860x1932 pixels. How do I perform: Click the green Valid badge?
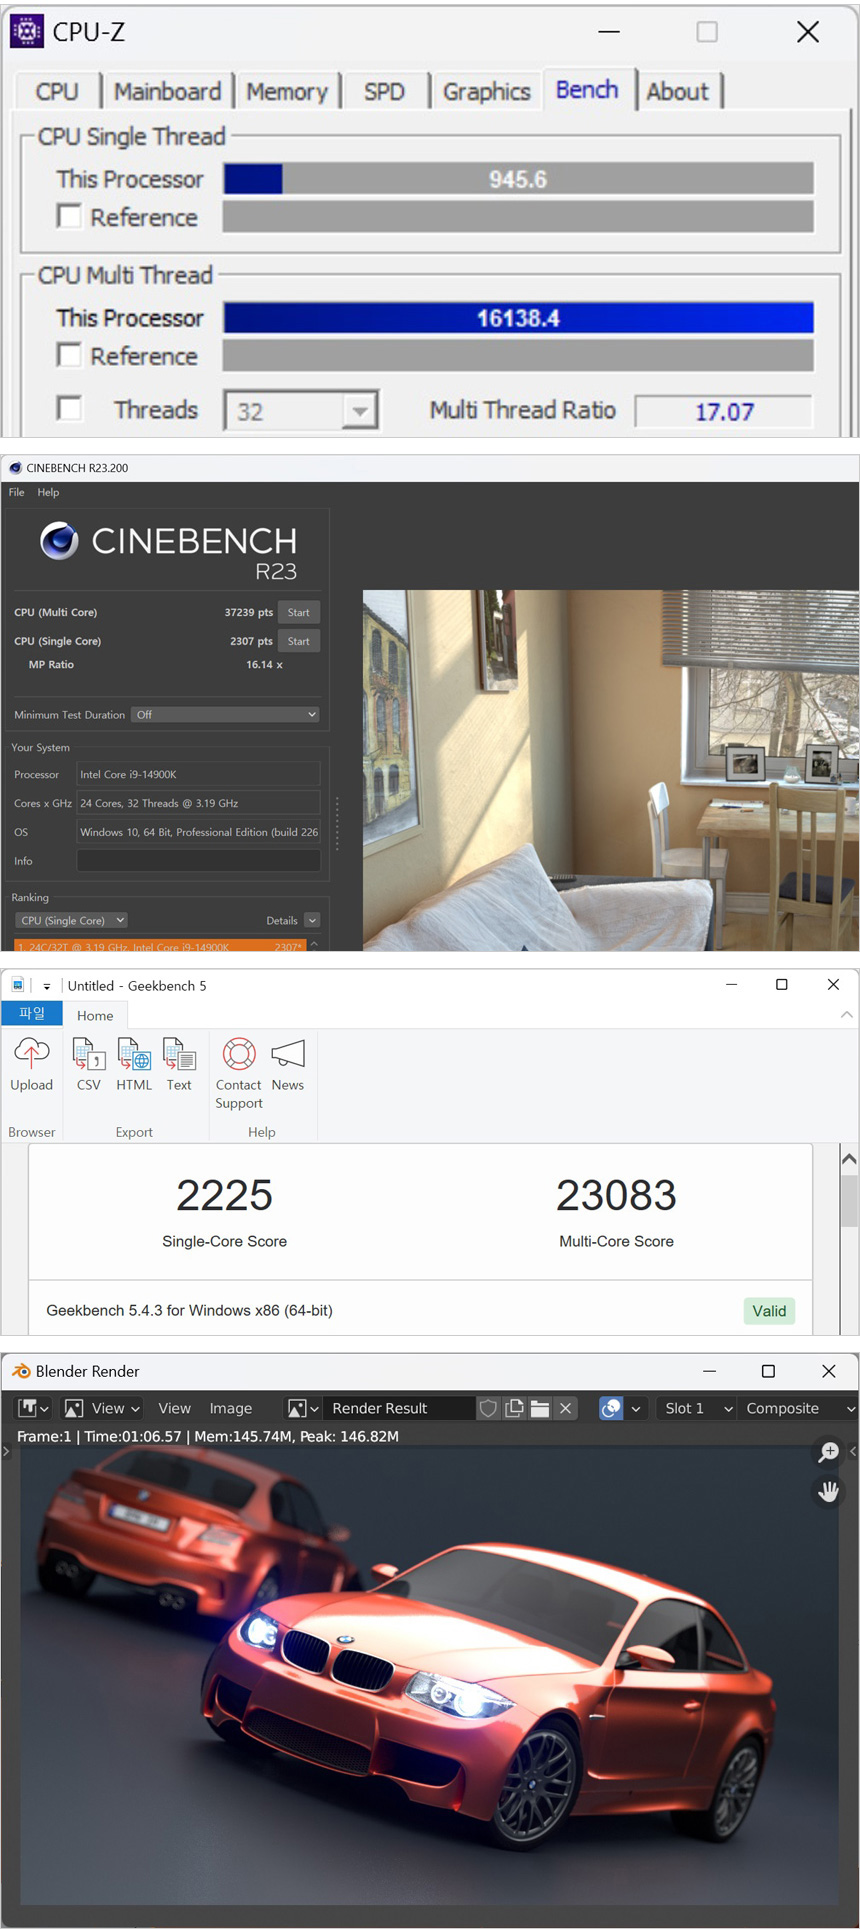tap(769, 1310)
